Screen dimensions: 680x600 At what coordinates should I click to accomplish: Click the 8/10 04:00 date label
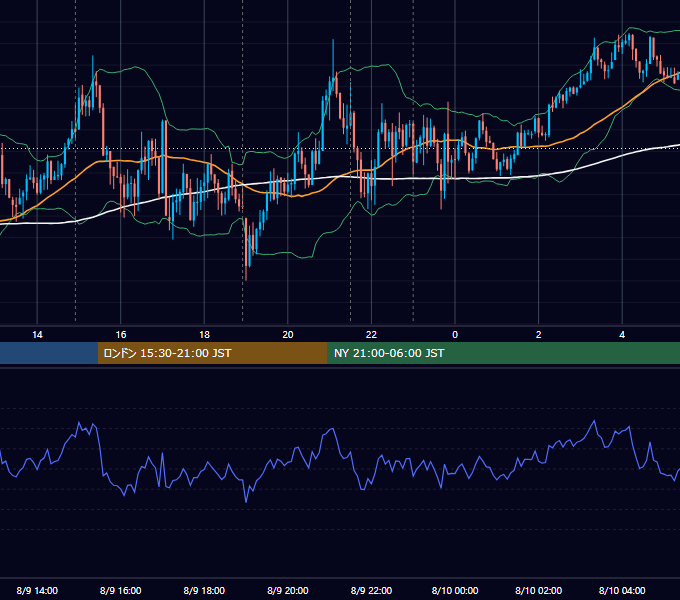click(622, 590)
